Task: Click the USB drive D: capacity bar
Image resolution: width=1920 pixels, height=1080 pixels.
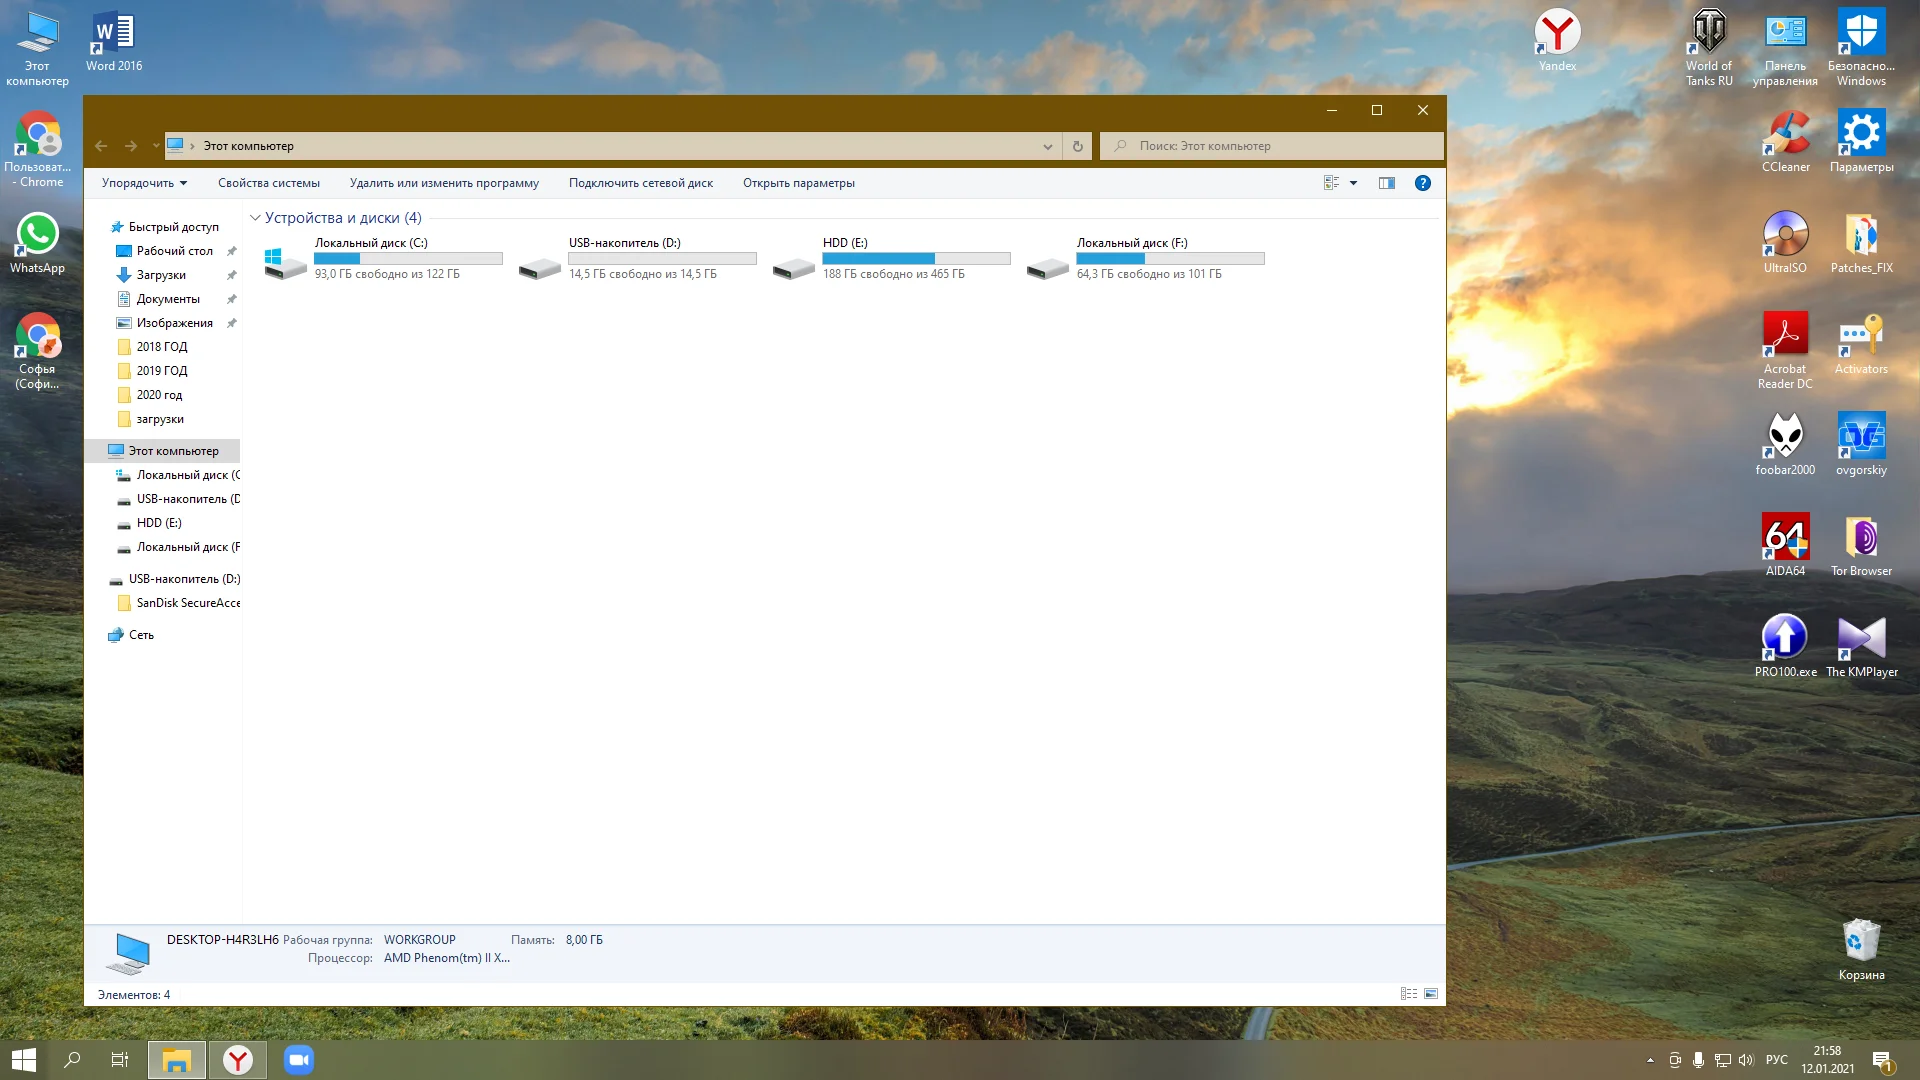Action: [662, 258]
